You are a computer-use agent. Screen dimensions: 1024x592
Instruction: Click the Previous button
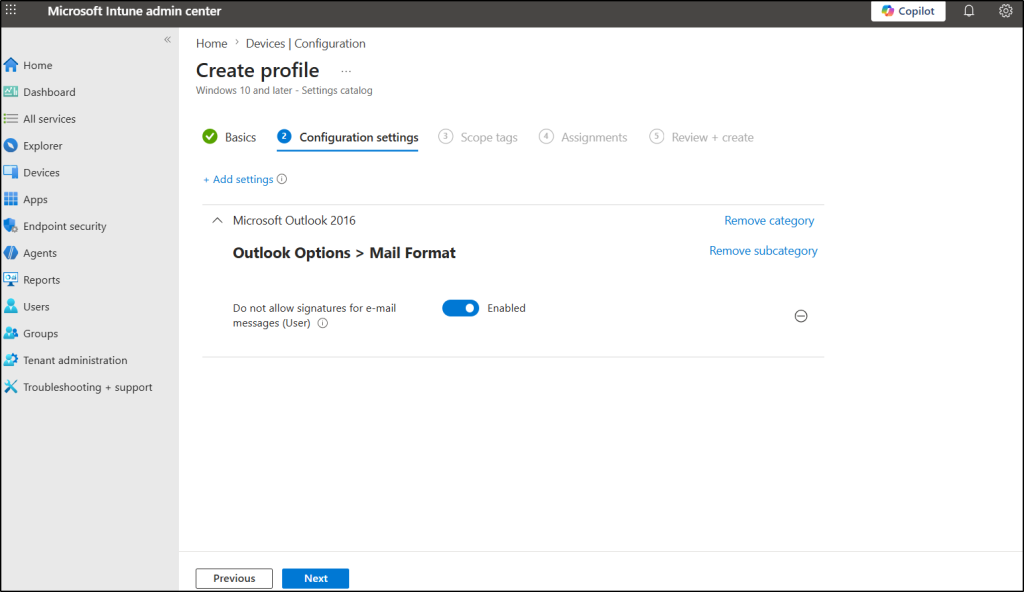pyautogui.click(x=234, y=578)
